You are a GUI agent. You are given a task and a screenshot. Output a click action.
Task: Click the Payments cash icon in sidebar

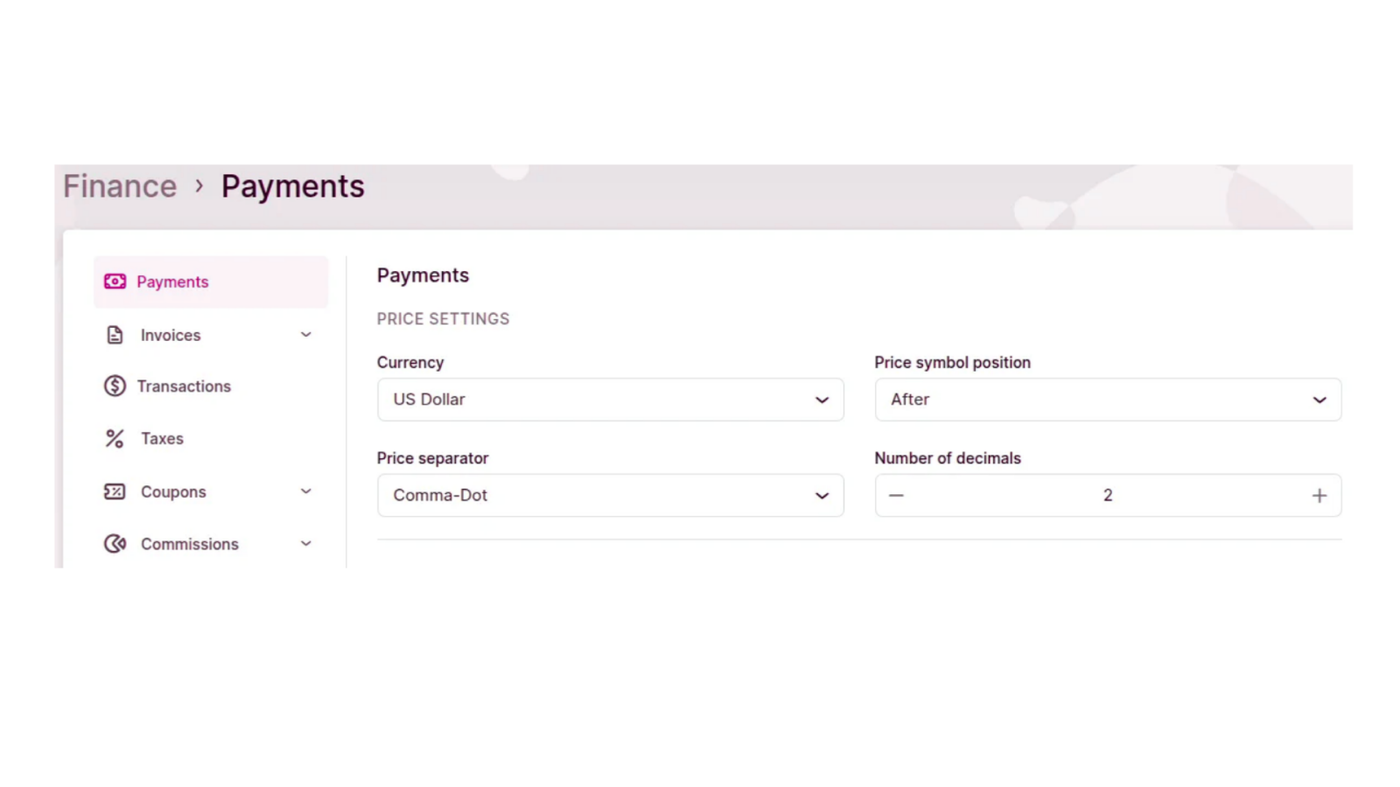[x=115, y=282]
